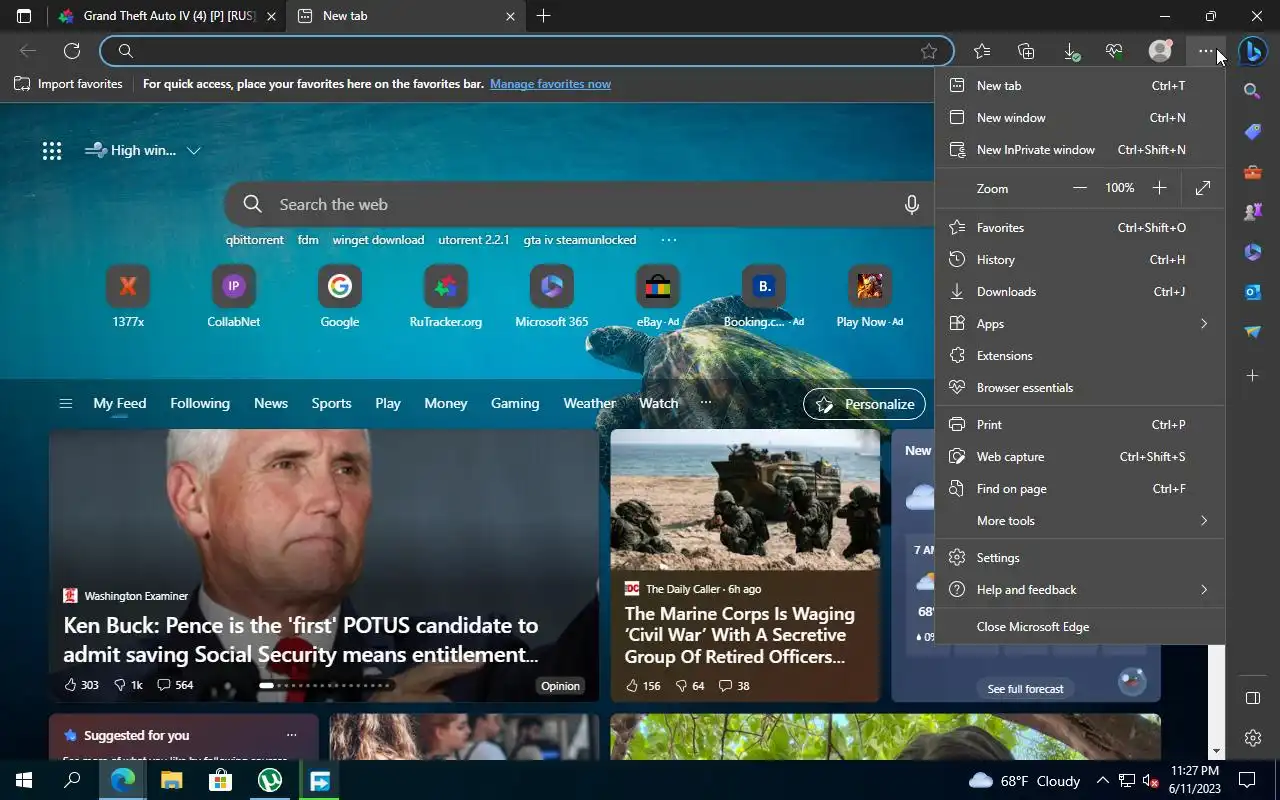This screenshot has width=1280, height=800.
Task: Select History from the menu
Action: (x=1079, y=260)
